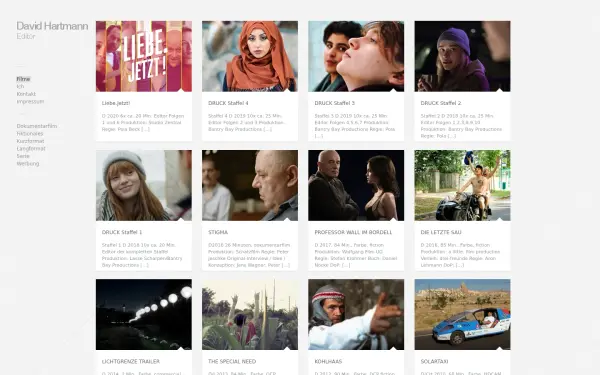Open the Liebe. Jetzt! poster thumbnail
The image size is (600, 375).
144,56
